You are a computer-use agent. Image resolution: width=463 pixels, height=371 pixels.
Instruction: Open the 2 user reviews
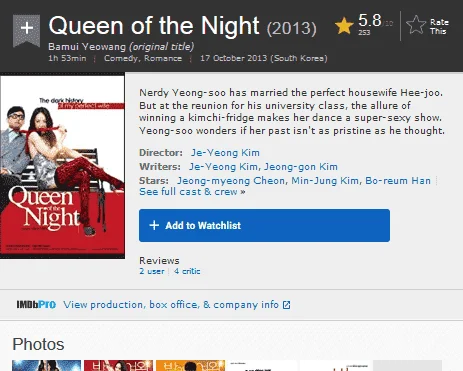(x=152, y=271)
